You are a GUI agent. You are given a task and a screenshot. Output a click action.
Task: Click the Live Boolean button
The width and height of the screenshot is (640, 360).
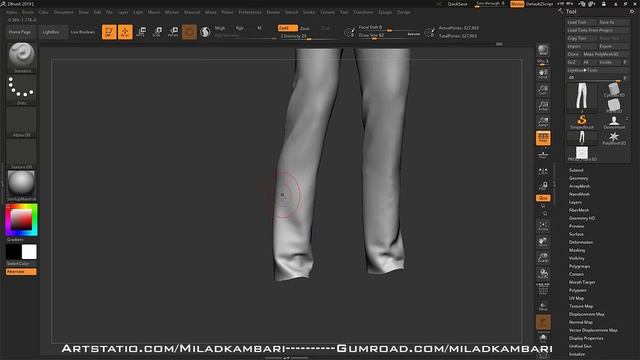(x=83, y=32)
